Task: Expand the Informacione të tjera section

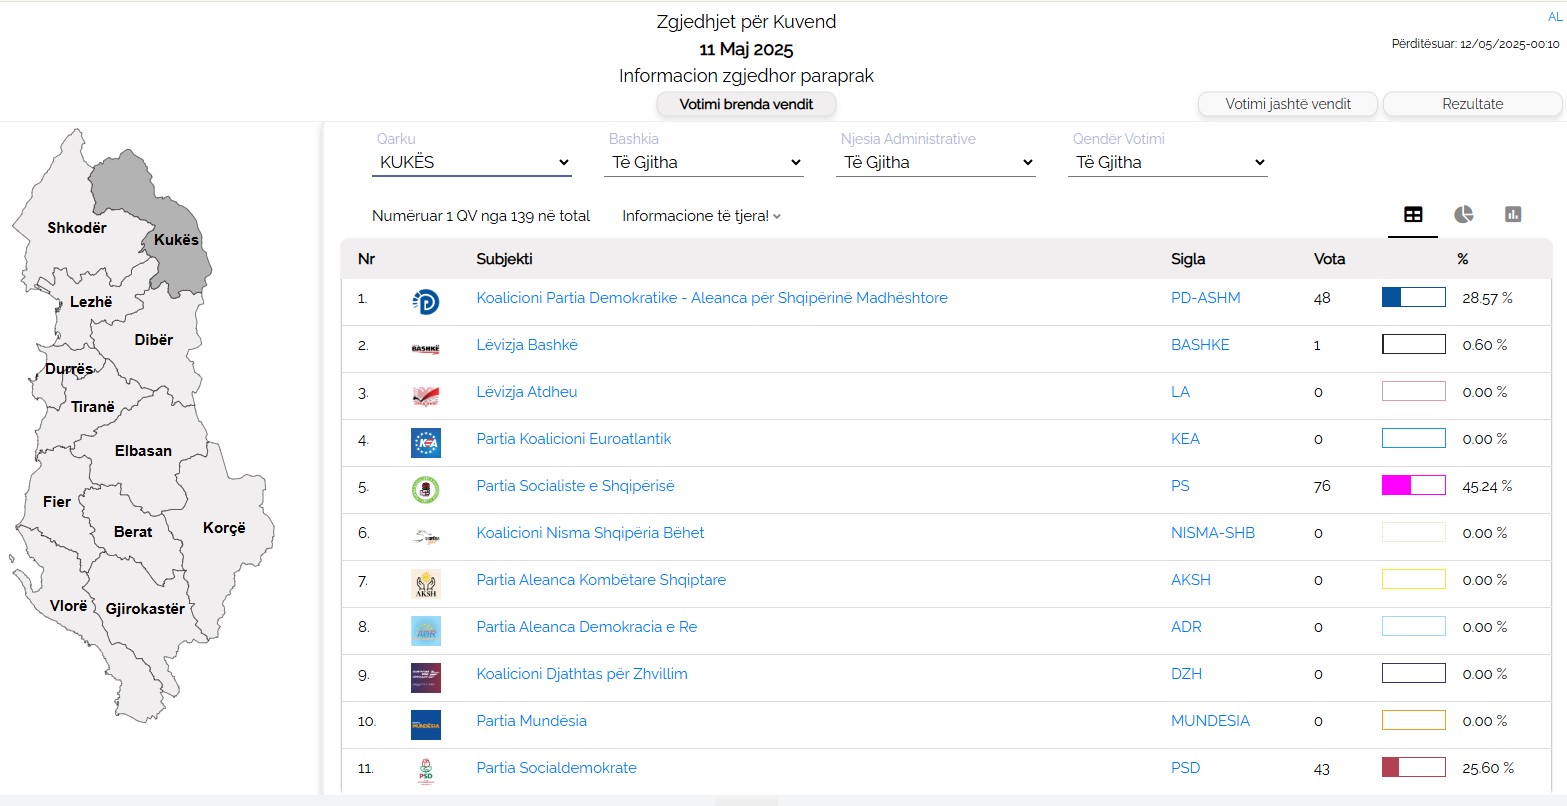Action: click(700, 216)
